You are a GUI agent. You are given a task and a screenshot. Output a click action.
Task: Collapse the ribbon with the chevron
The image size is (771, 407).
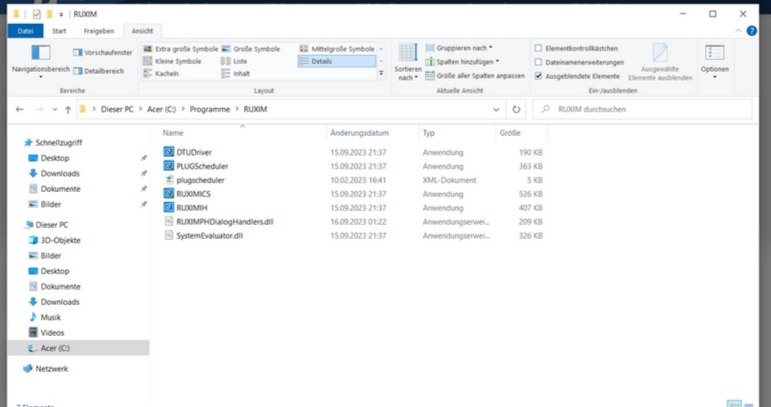[738, 31]
